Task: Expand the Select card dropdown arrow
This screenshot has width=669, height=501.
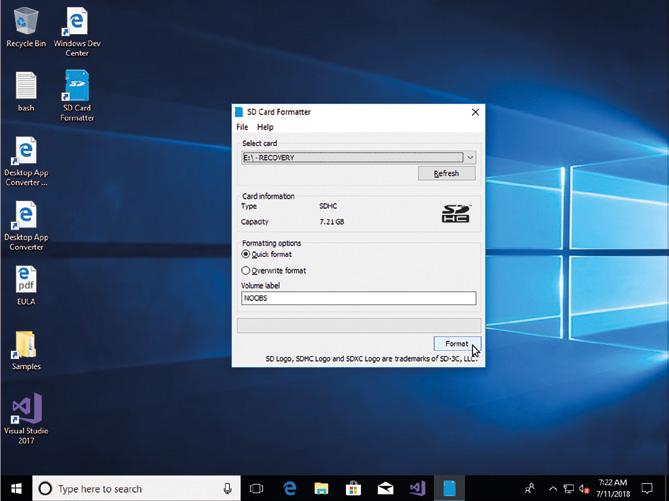Action: point(470,157)
